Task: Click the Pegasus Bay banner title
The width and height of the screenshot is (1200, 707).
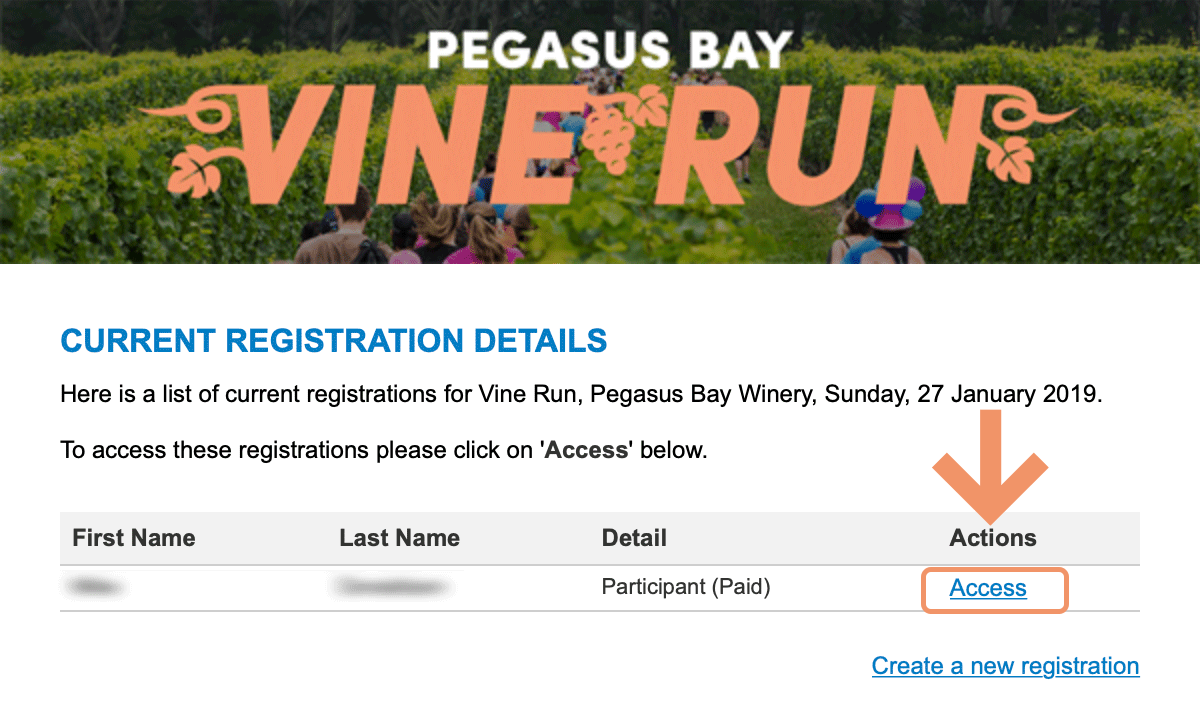Action: click(610, 51)
